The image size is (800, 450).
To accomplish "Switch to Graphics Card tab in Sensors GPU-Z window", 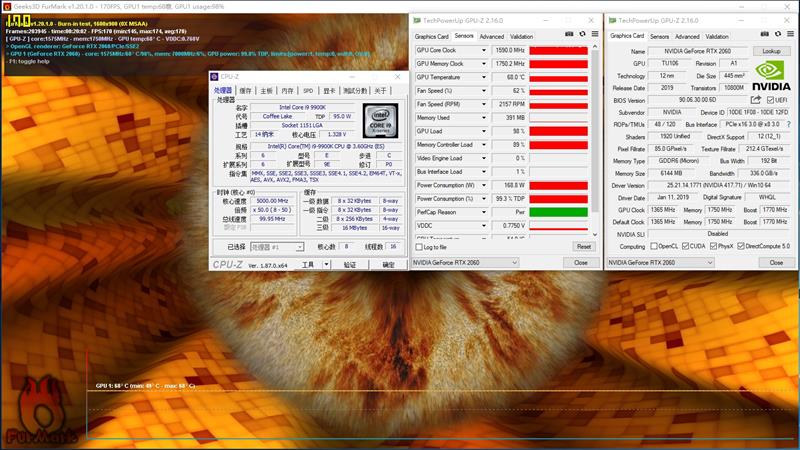I will pos(431,36).
